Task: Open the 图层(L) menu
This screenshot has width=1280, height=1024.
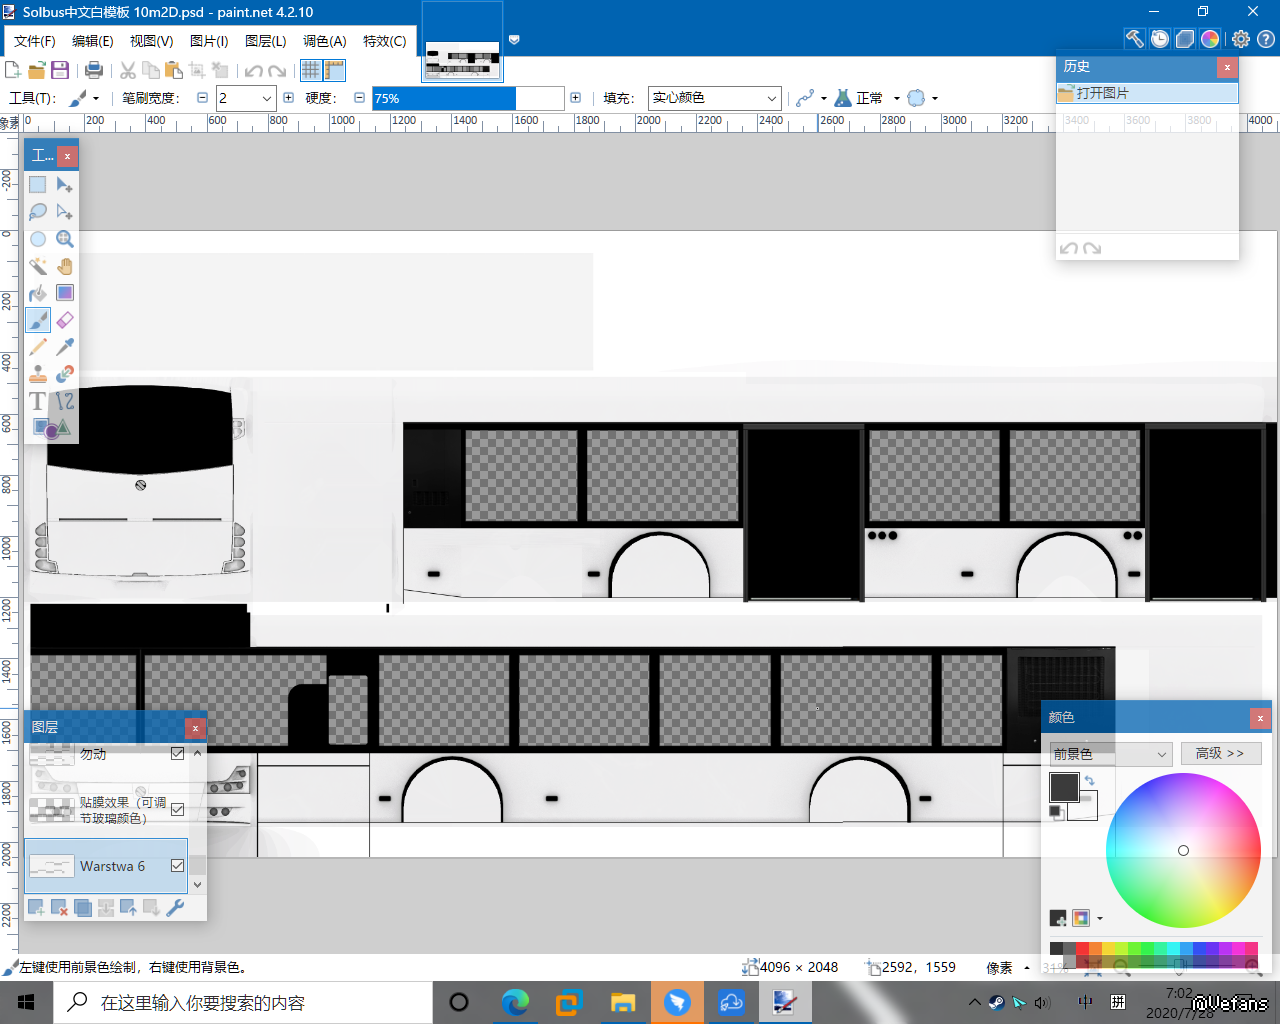Action: [x=265, y=41]
